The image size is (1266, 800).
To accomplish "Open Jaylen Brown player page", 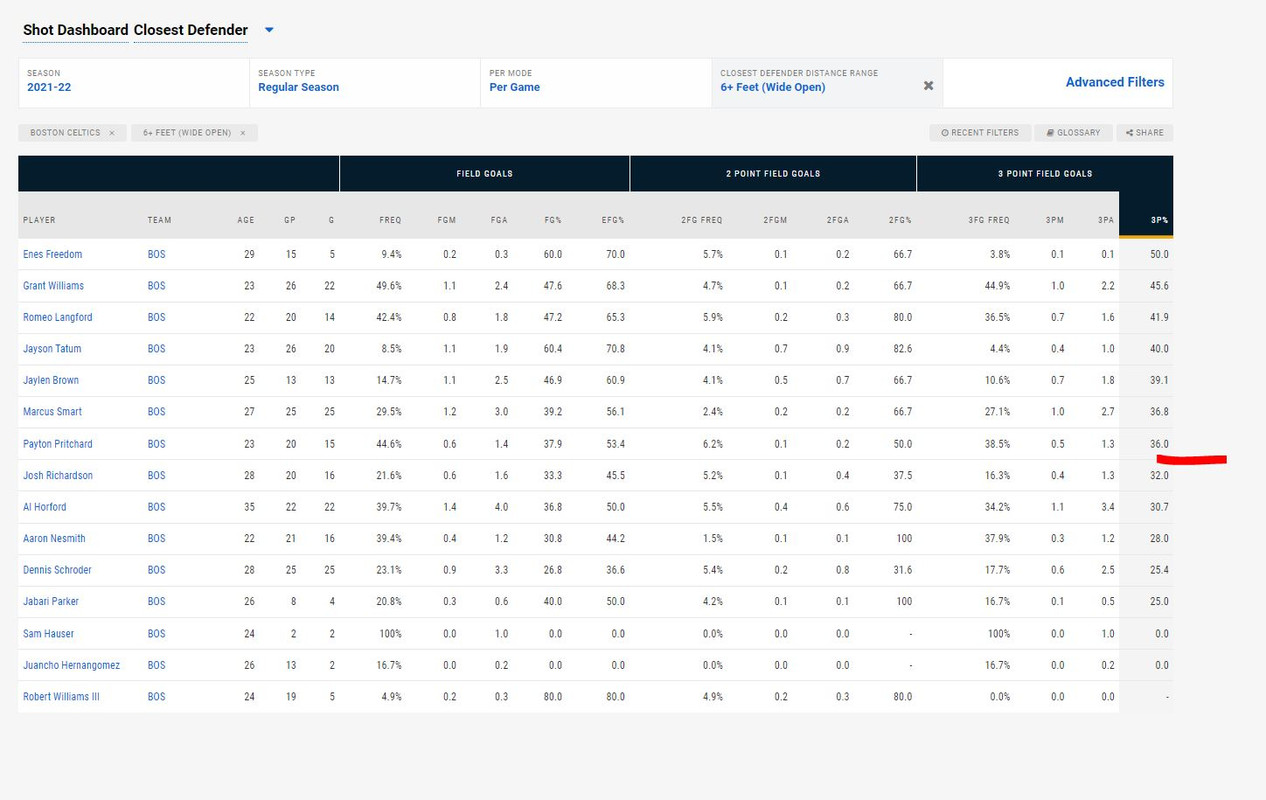I will [51, 380].
